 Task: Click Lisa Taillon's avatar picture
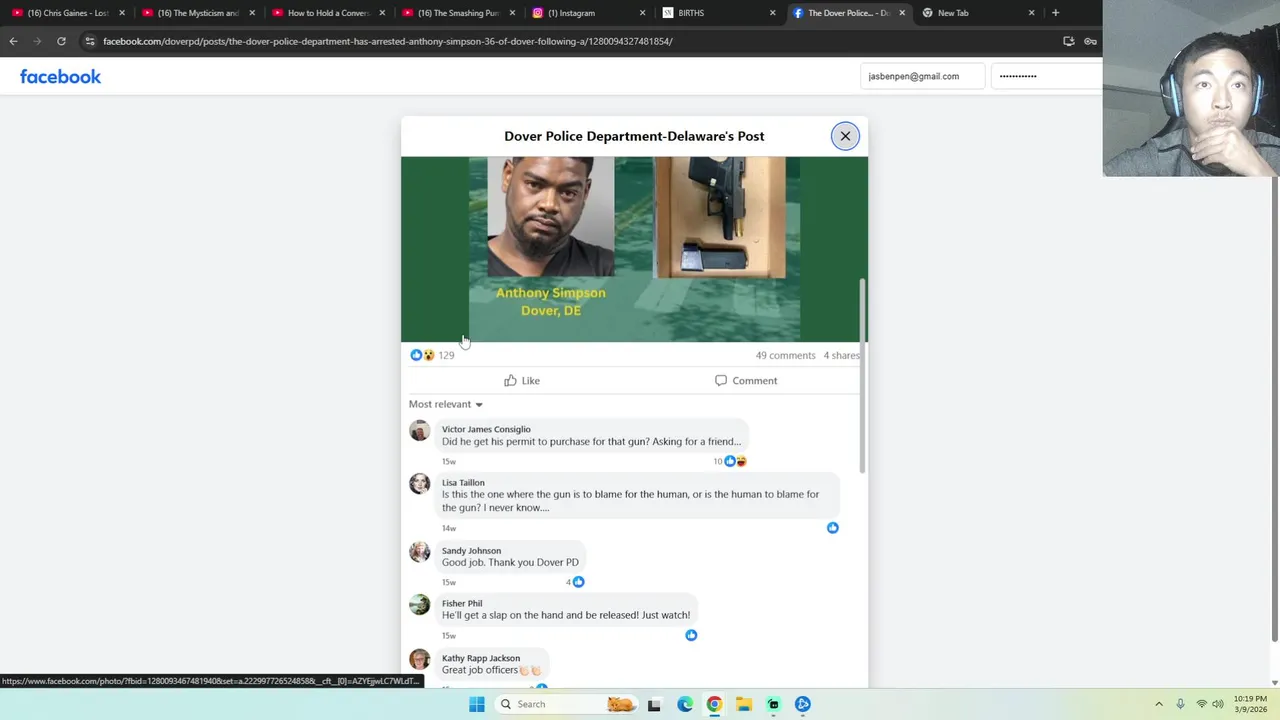click(x=420, y=484)
